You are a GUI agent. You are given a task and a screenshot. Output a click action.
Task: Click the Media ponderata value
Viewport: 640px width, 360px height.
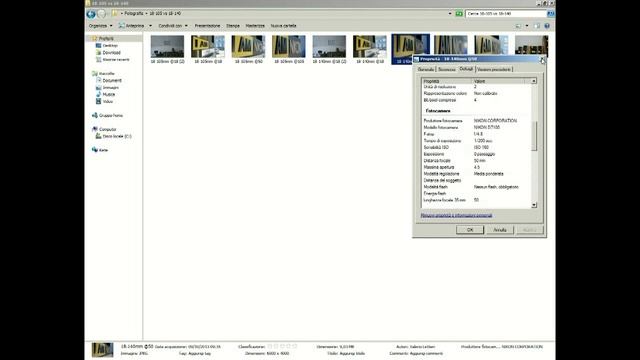[x=489, y=174]
